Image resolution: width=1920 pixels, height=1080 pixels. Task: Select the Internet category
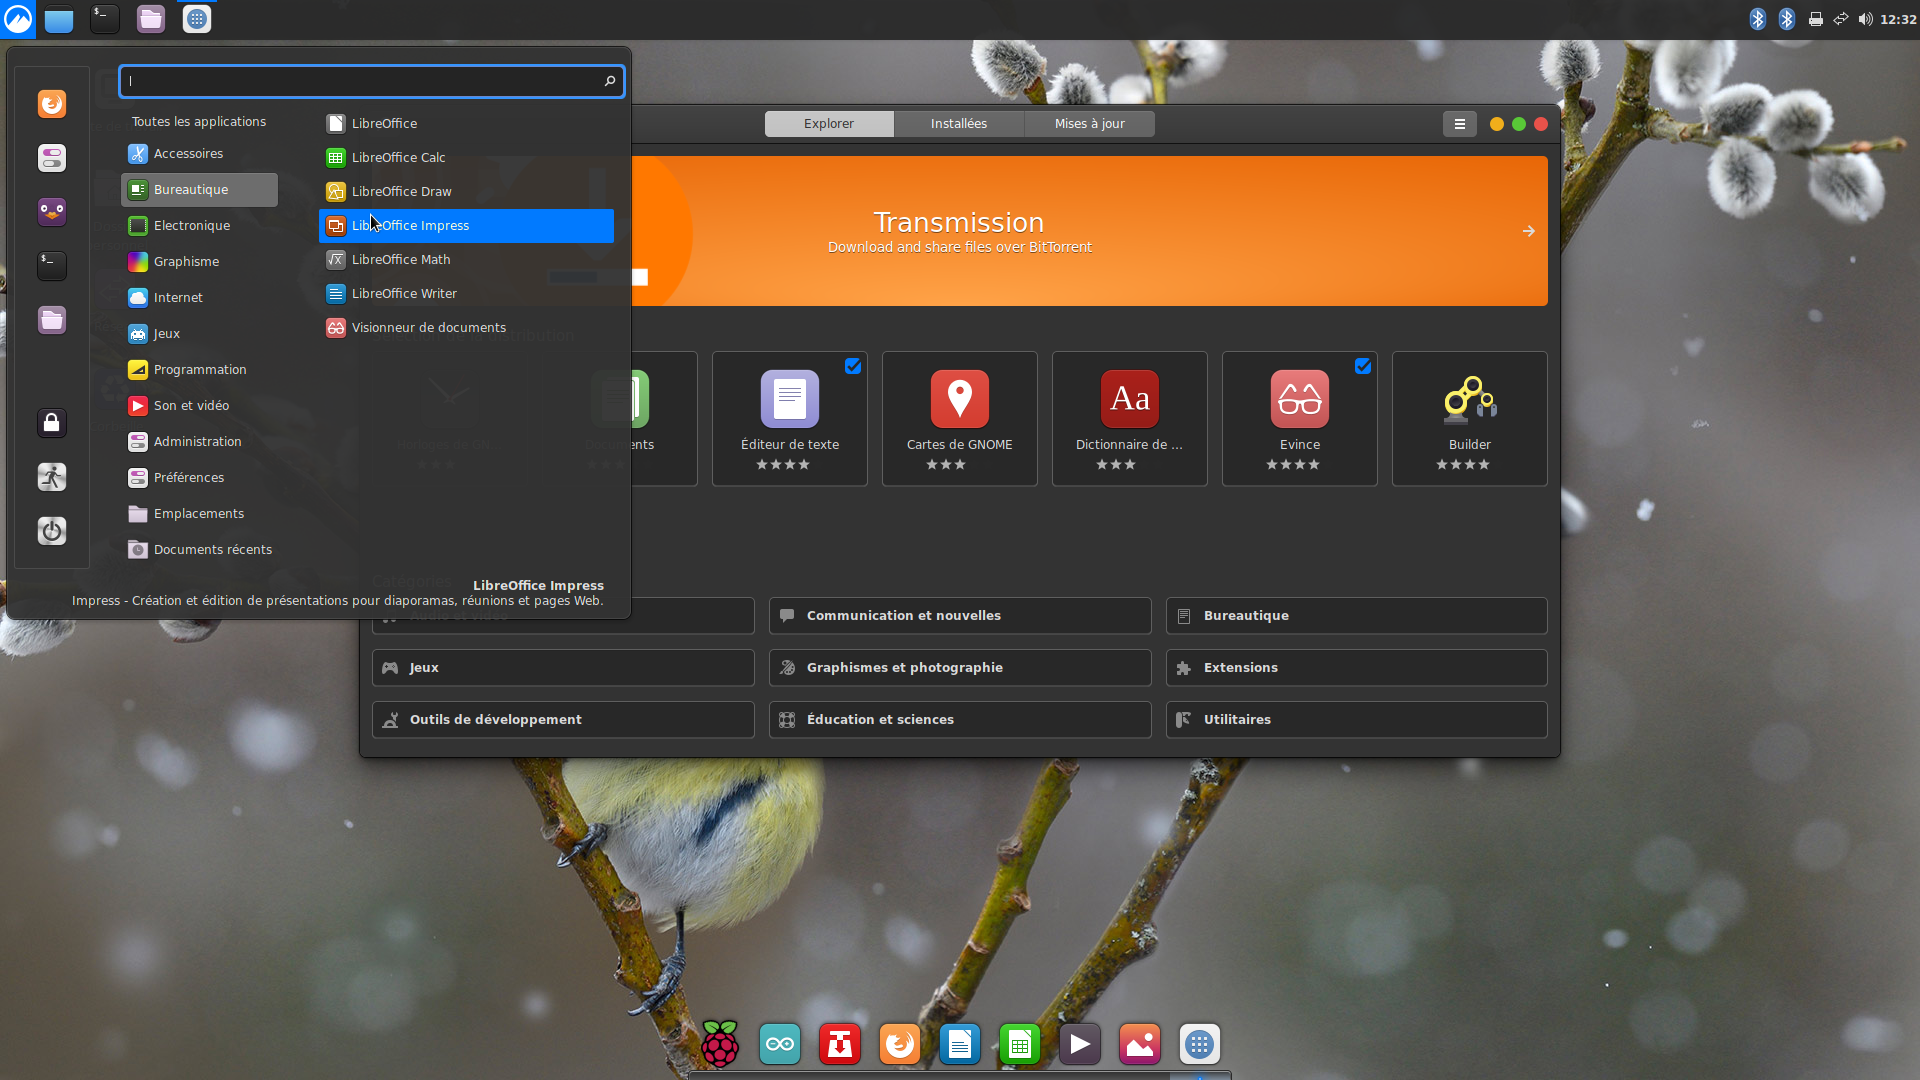click(199, 298)
